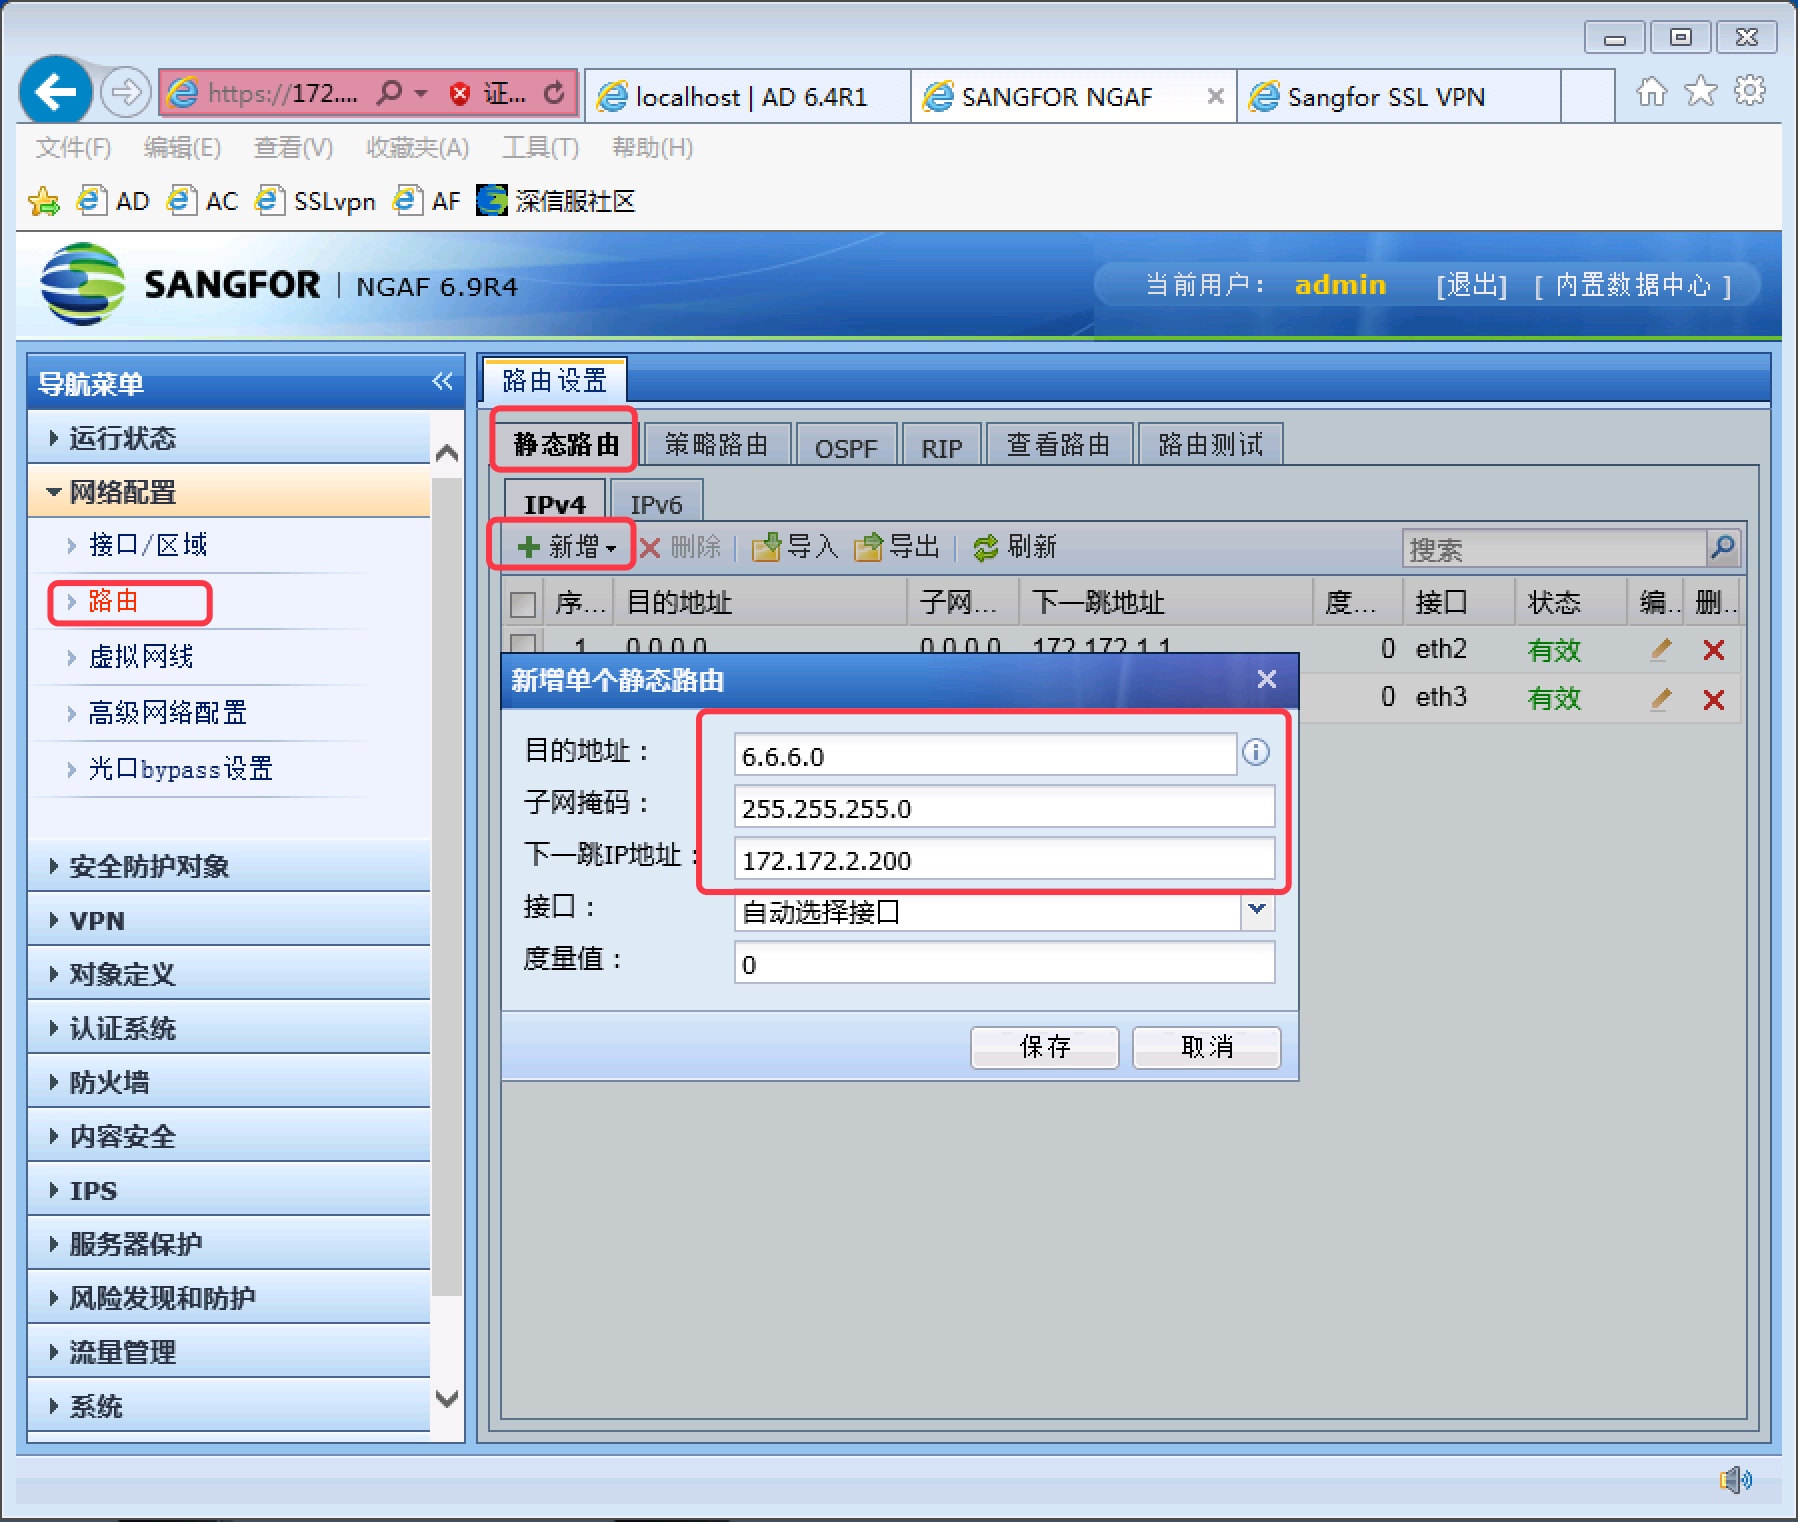
Task: Go back using the browser back arrow
Action: 55,93
